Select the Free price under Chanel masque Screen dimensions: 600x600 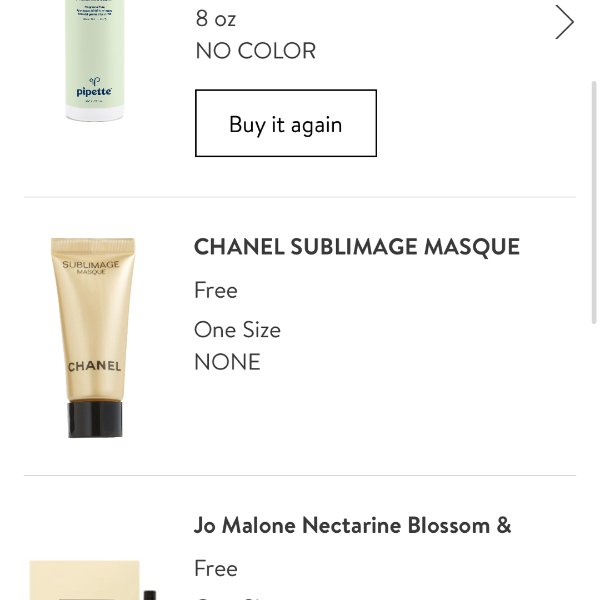[x=216, y=290]
